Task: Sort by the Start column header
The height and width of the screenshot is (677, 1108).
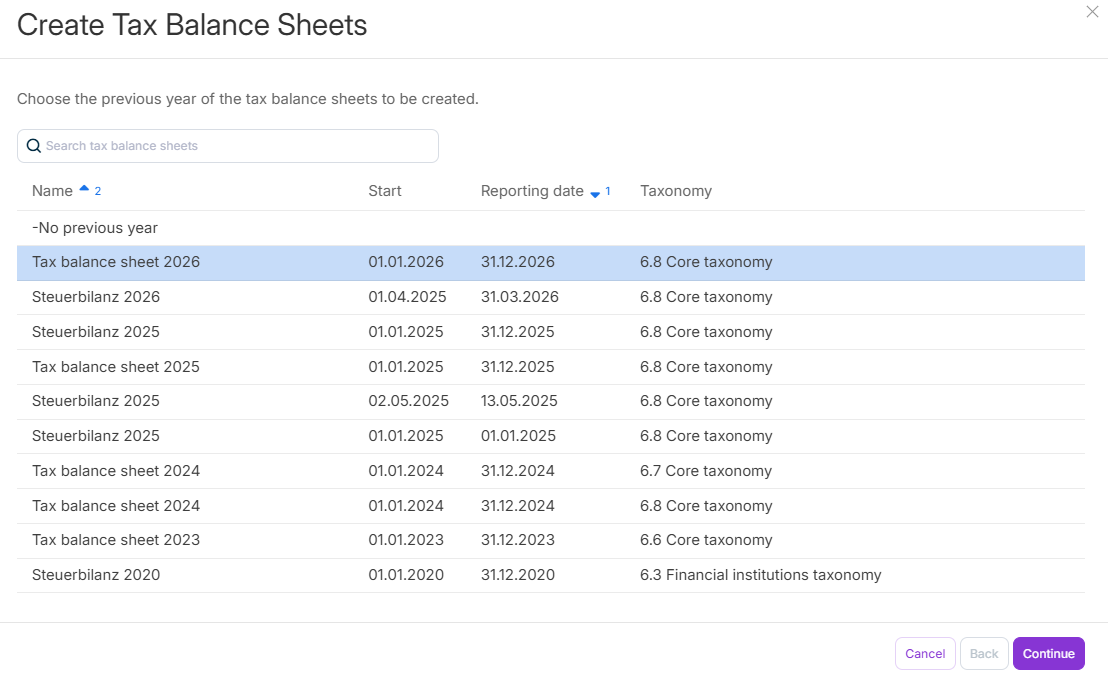Action: (384, 191)
